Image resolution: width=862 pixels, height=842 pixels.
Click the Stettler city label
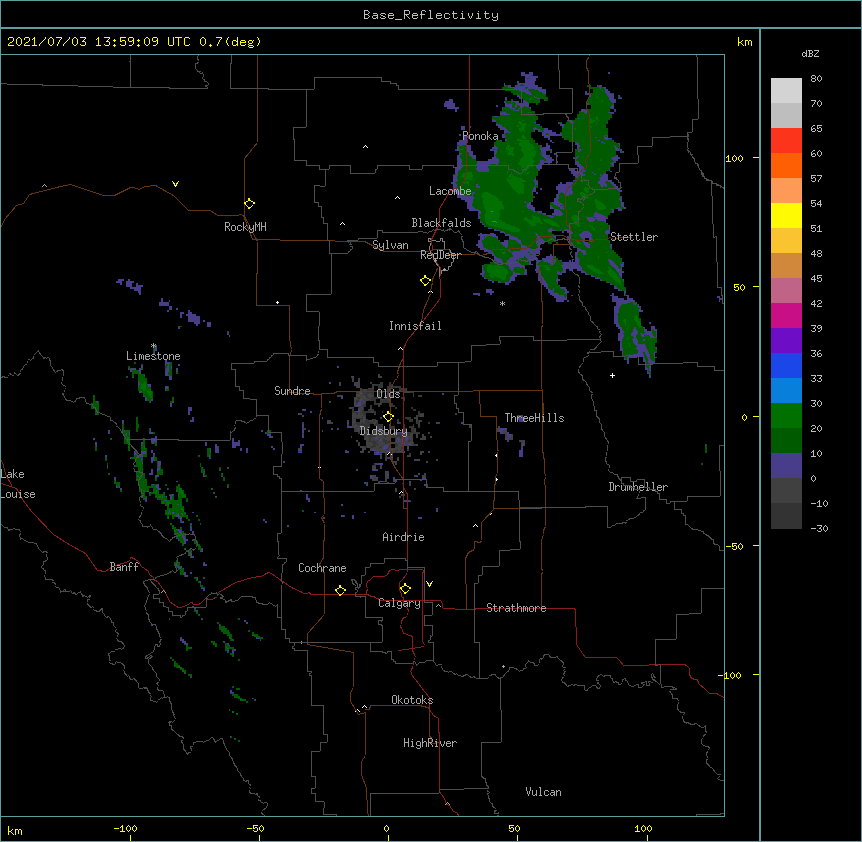pyautogui.click(x=634, y=237)
